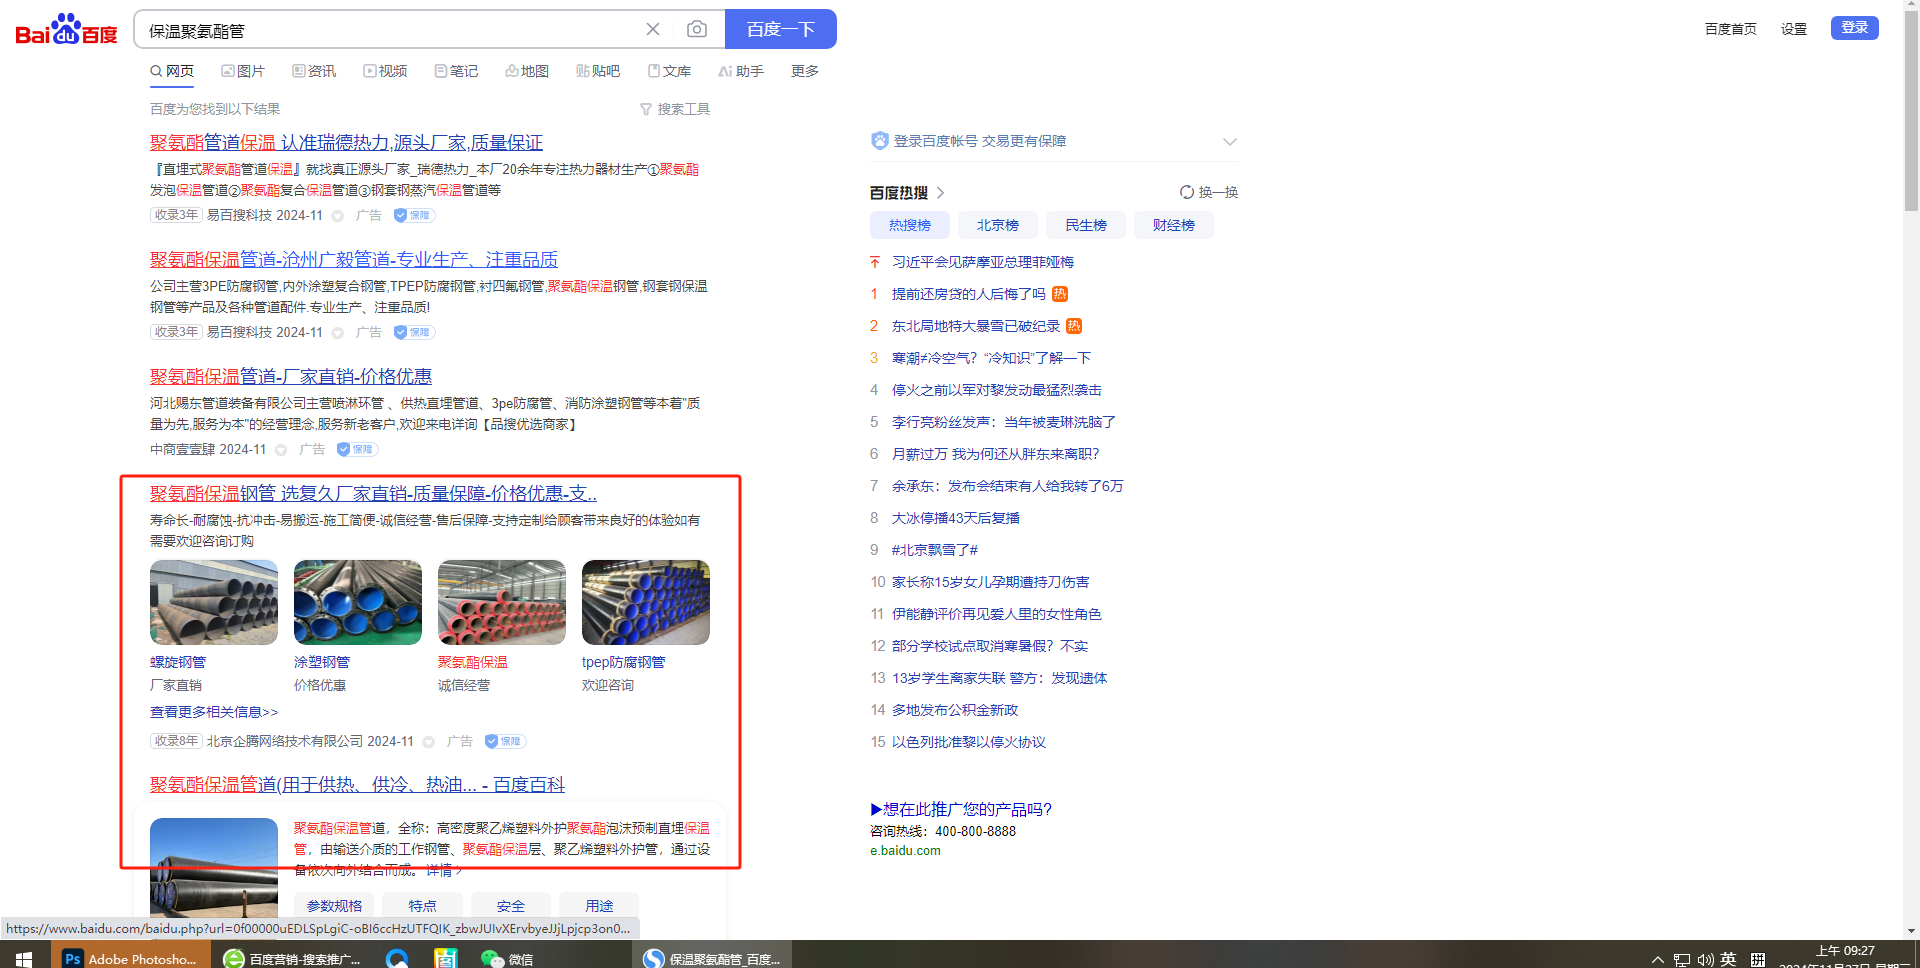Open the 助手 AI tab
The image size is (1920, 968).
point(741,71)
